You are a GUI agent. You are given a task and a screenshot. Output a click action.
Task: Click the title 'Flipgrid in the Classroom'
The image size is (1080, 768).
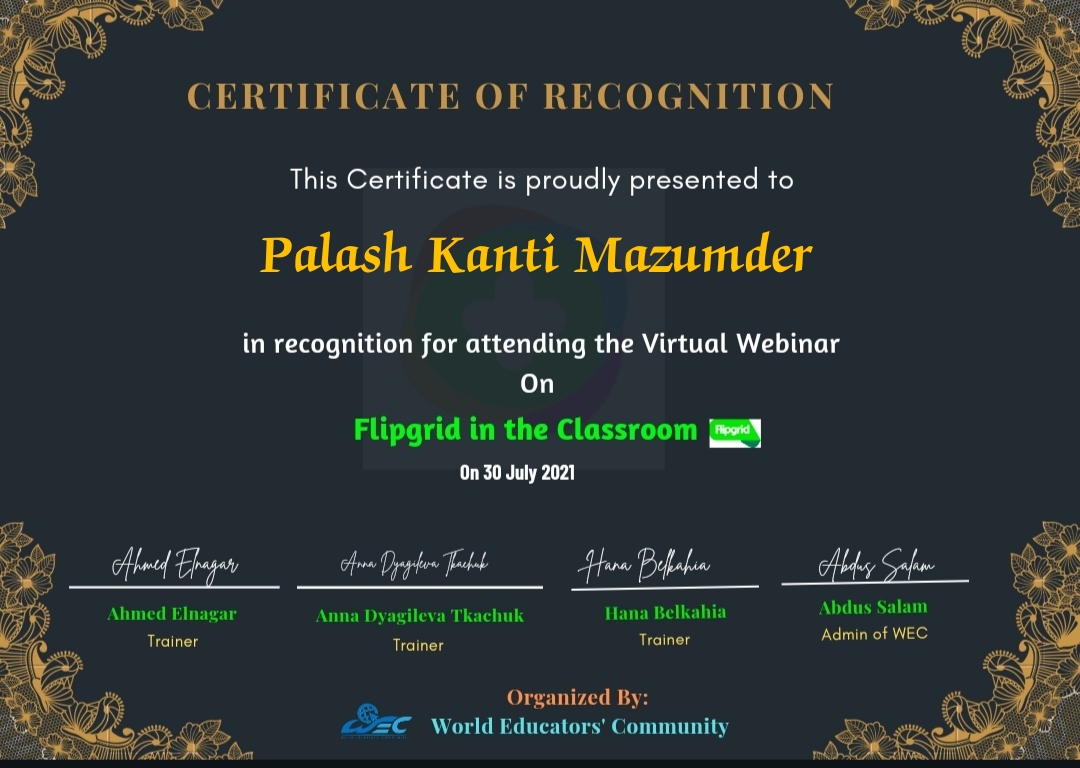click(526, 430)
